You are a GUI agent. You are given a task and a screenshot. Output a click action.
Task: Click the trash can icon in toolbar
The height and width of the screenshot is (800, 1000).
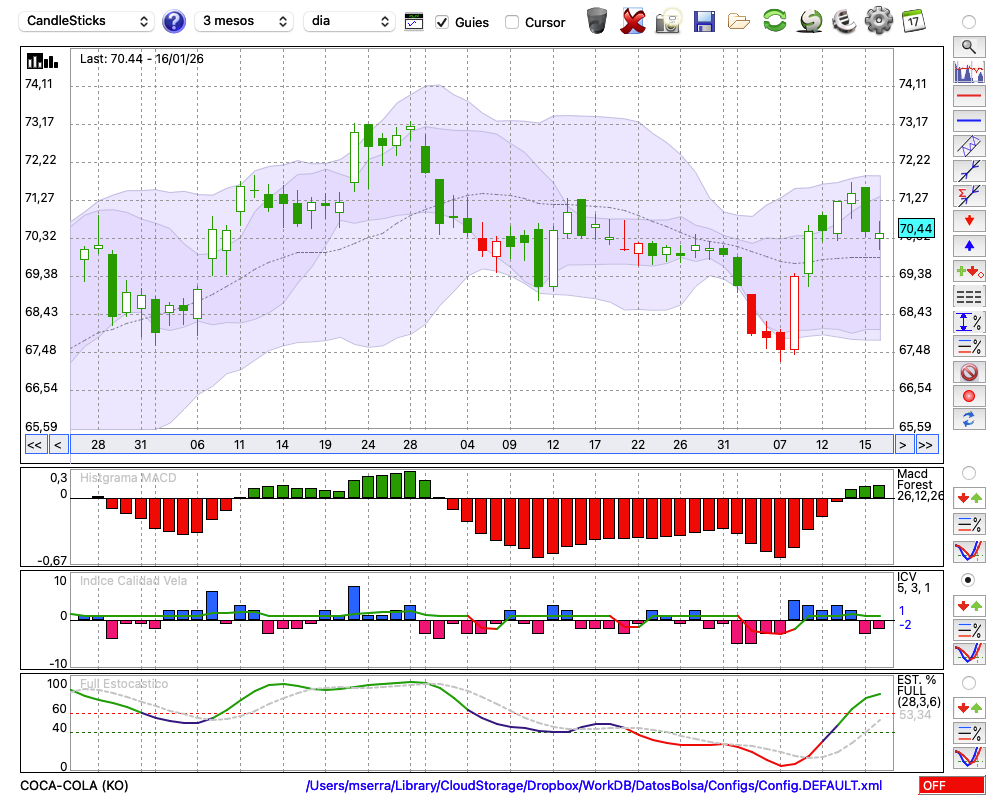(x=597, y=21)
